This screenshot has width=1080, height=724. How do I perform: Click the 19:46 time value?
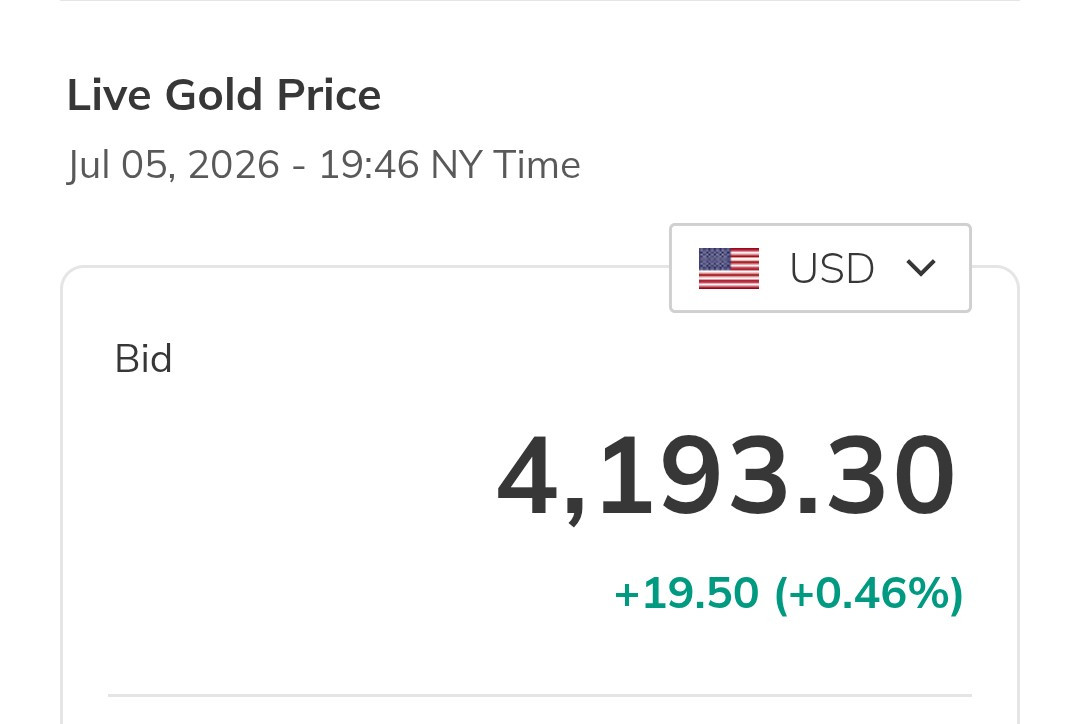(x=368, y=165)
